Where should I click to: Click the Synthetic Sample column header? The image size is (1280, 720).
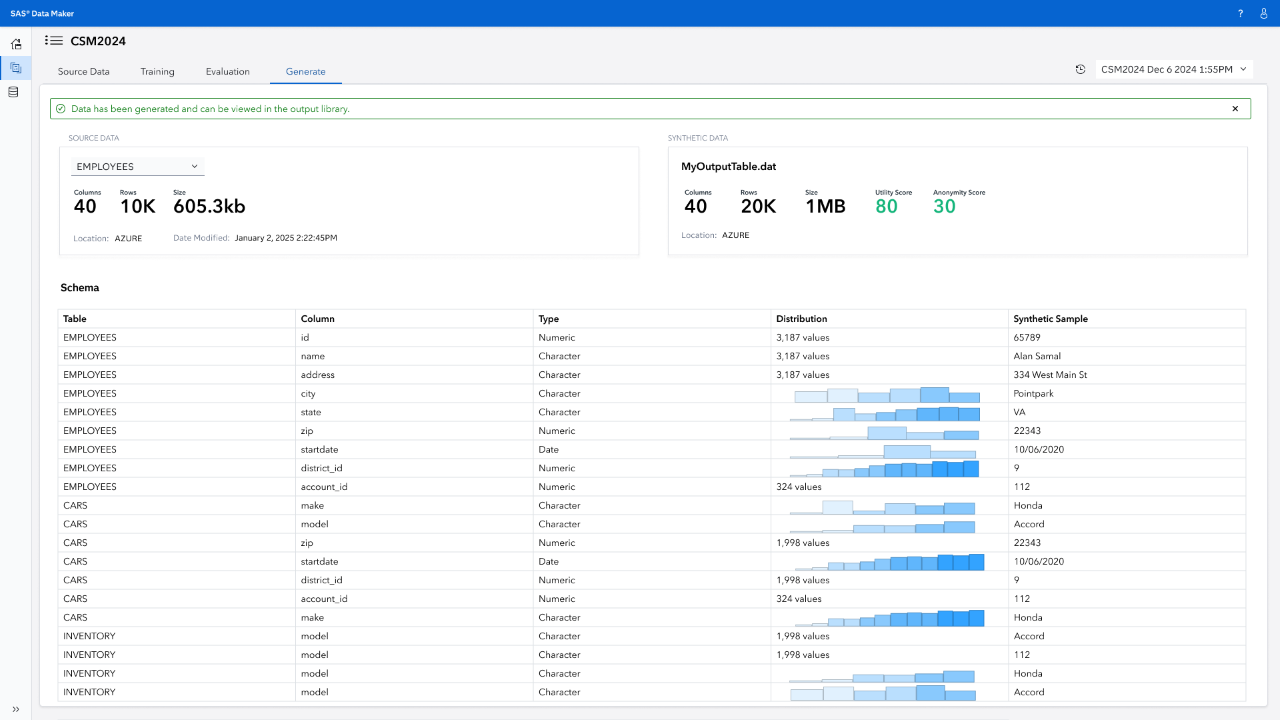pyautogui.click(x=1050, y=319)
